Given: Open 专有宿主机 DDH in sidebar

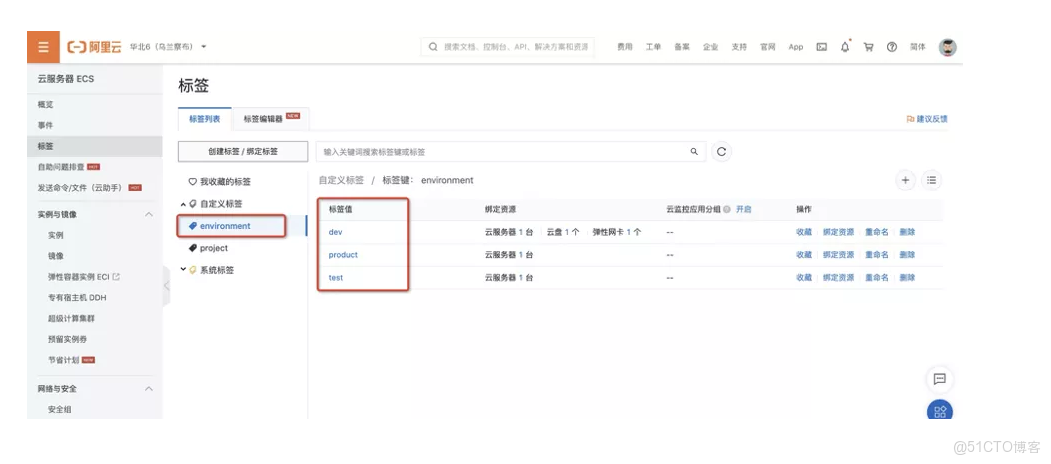Looking at the screenshot, I should tap(77, 298).
